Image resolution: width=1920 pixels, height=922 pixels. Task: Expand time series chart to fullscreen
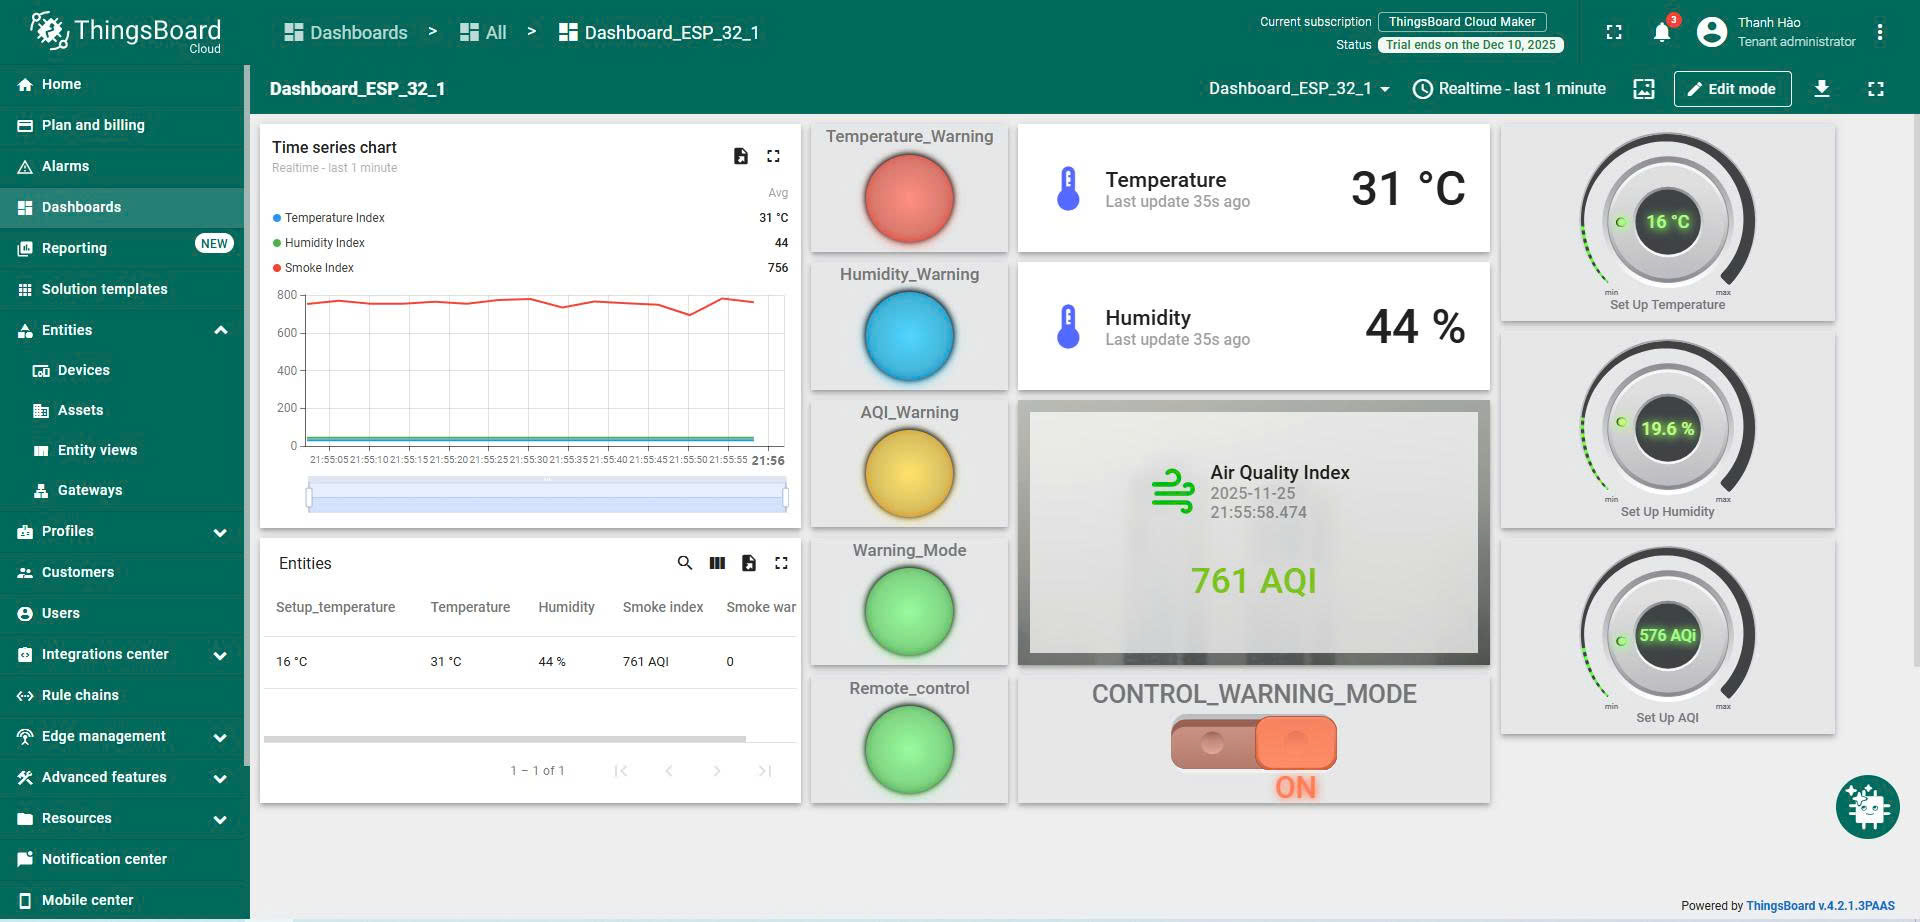[x=773, y=156]
